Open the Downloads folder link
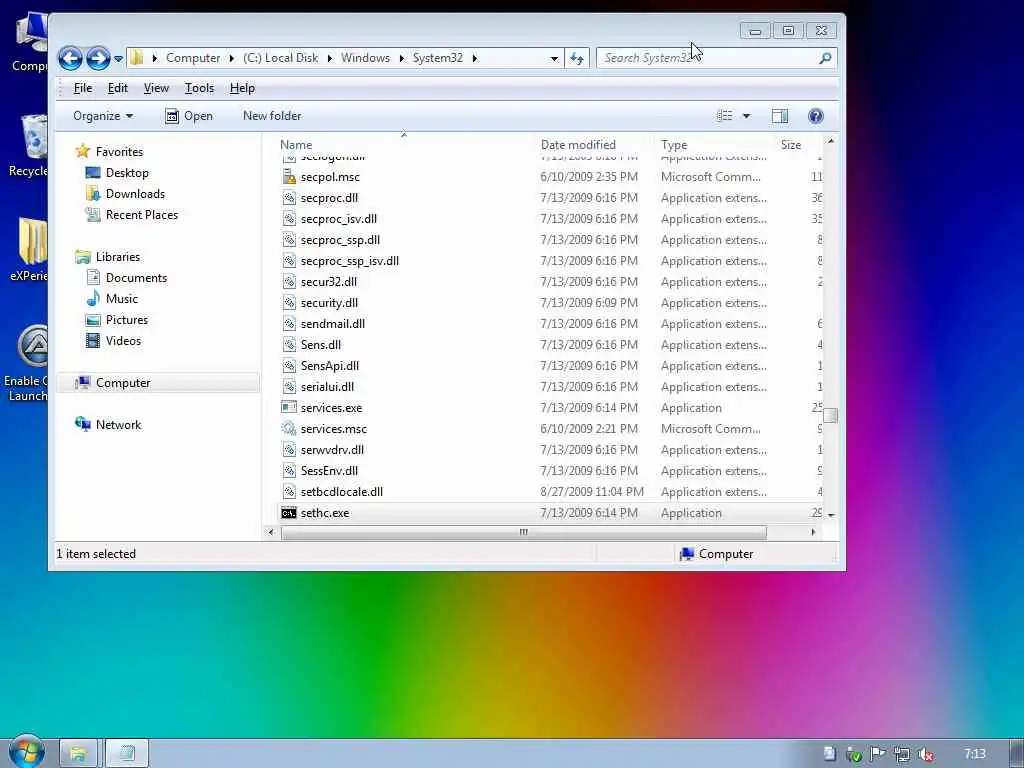The width and height of the screenshot is (1024, 768). pyautogui.click(x=135, y=194)
